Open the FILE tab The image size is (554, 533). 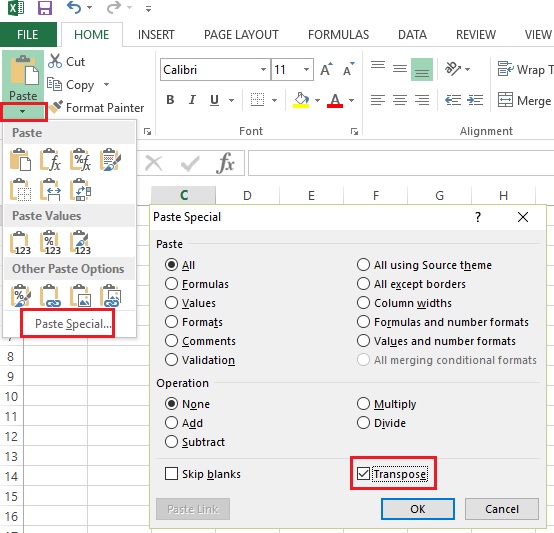coord(28,35)
